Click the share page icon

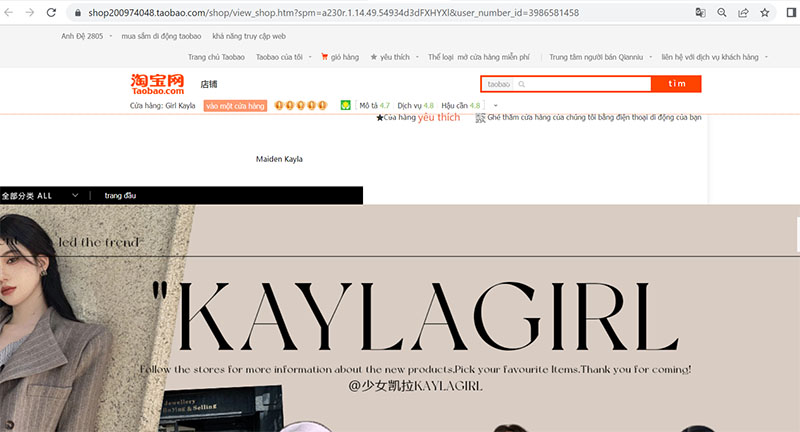(x=743, y=13)
